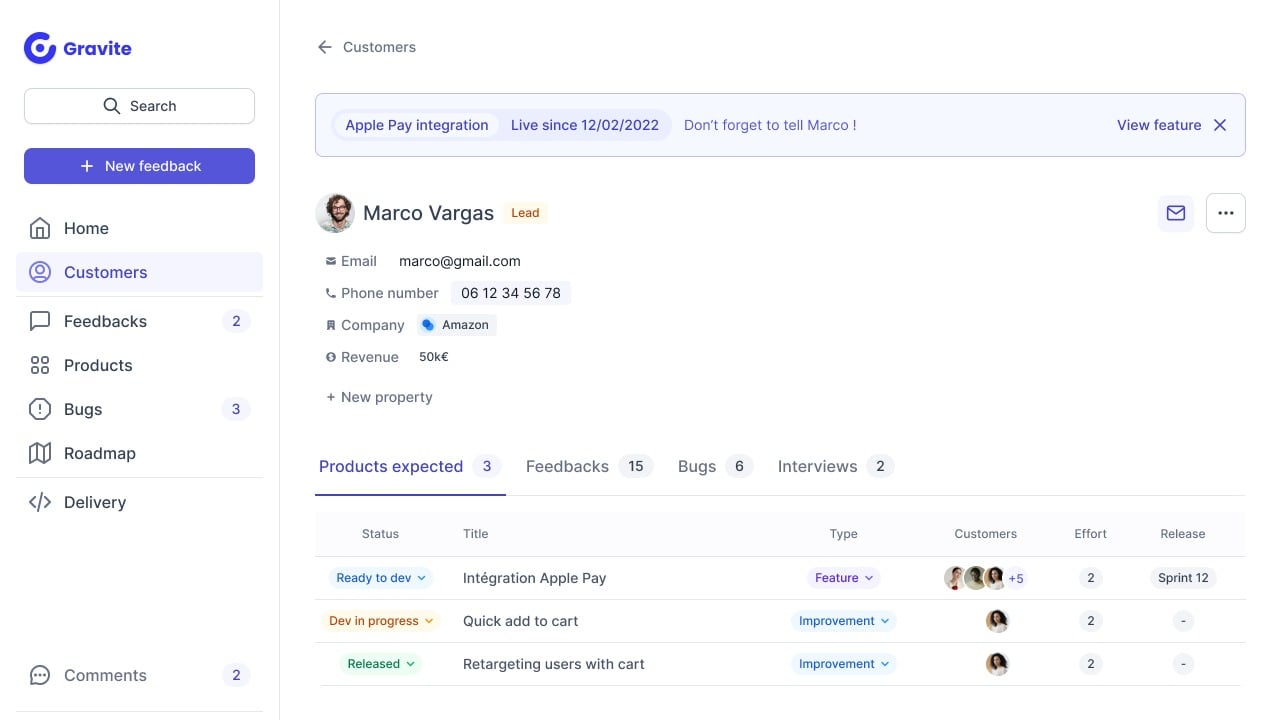Switch to the Interviews tab
1280x720 pixels.
pyautogui.click(x=817, y=466)
